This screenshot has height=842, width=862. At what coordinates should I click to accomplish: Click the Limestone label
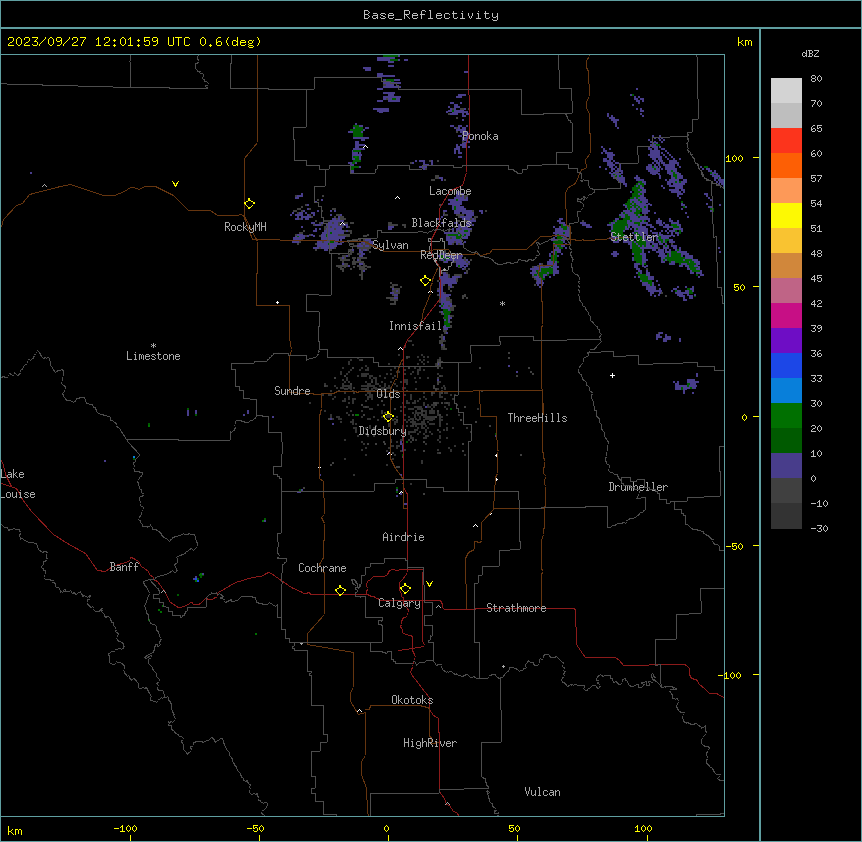[x=153, y=356]
